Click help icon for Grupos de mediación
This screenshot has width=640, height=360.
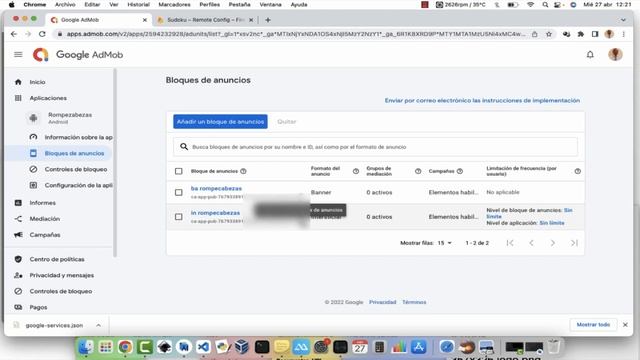418,171
